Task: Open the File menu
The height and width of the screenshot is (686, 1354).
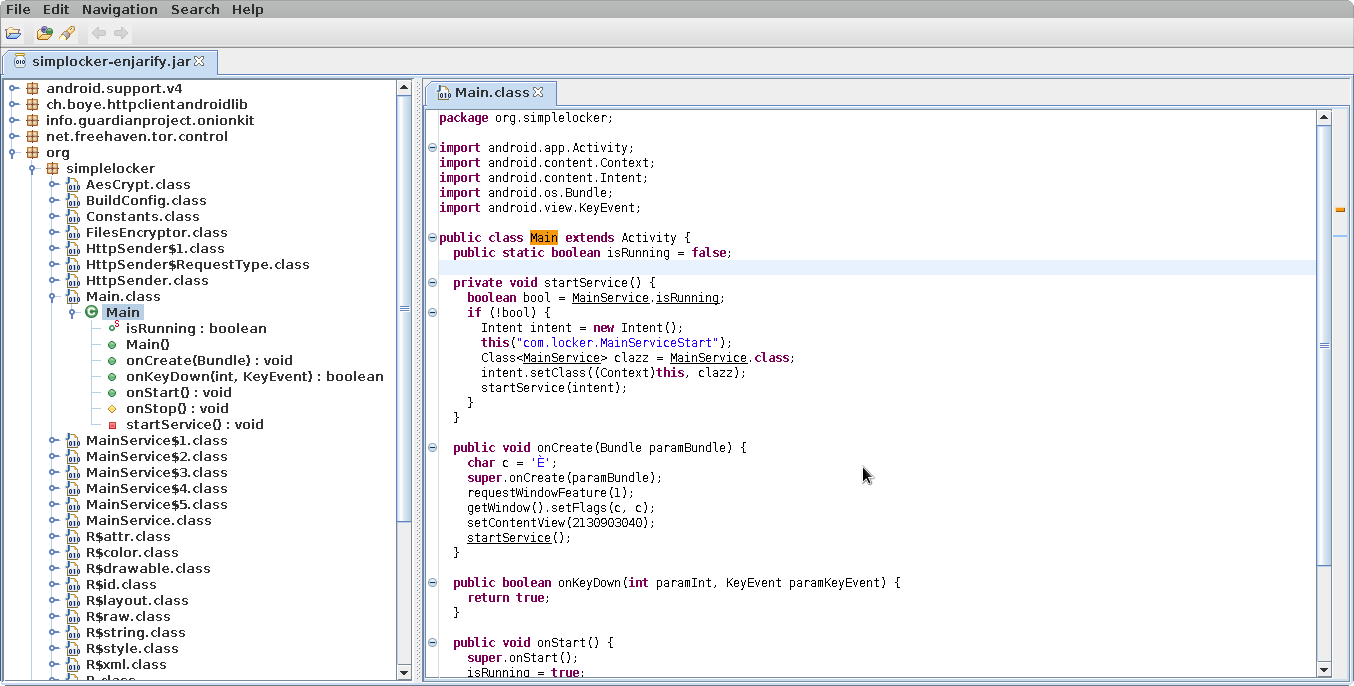Action: [18, 9]
